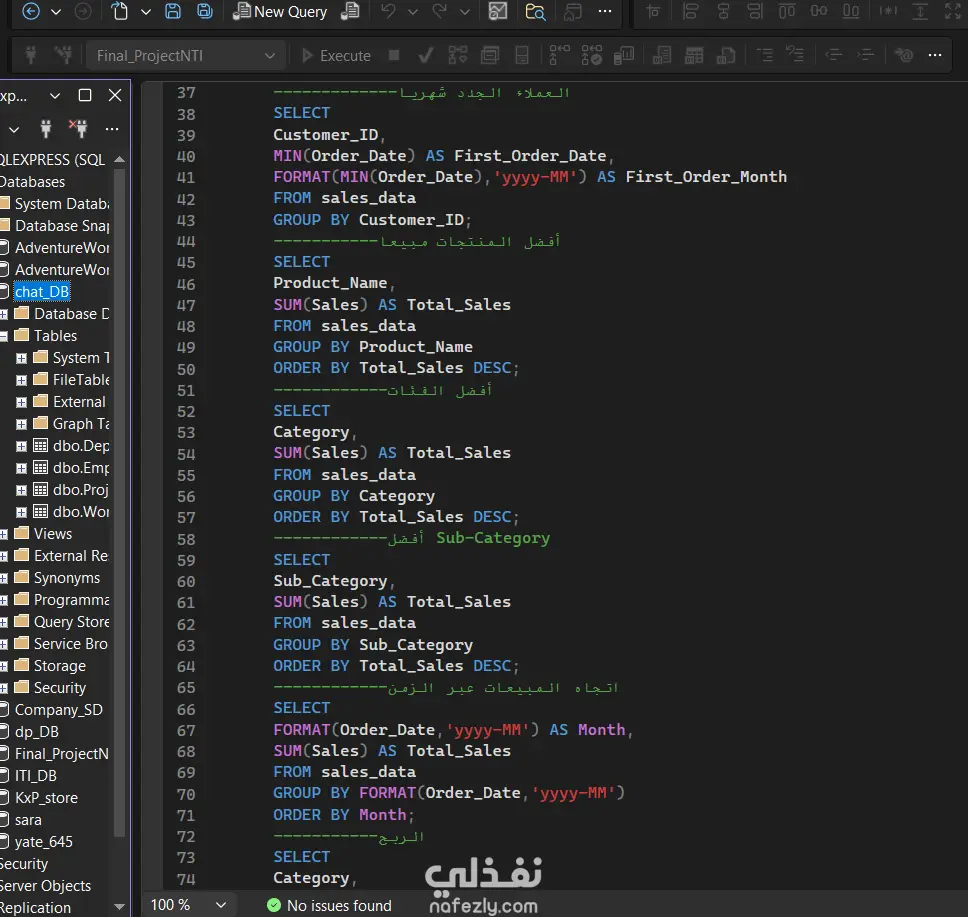The width and height of the screenshot is (968, 917).
Task: Close the Object Explorer panel
Action: tap(115, 96)
